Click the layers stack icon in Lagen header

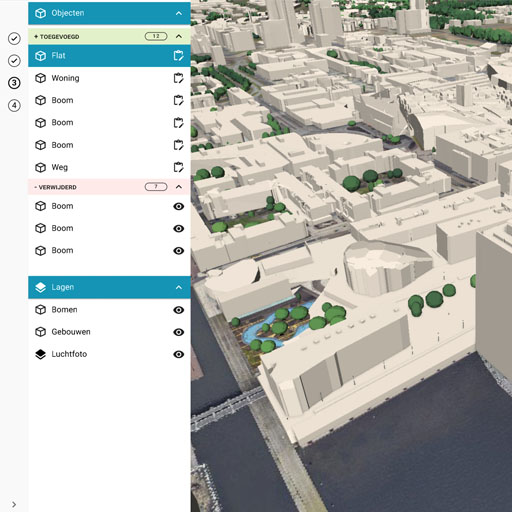tap(40, 287)
